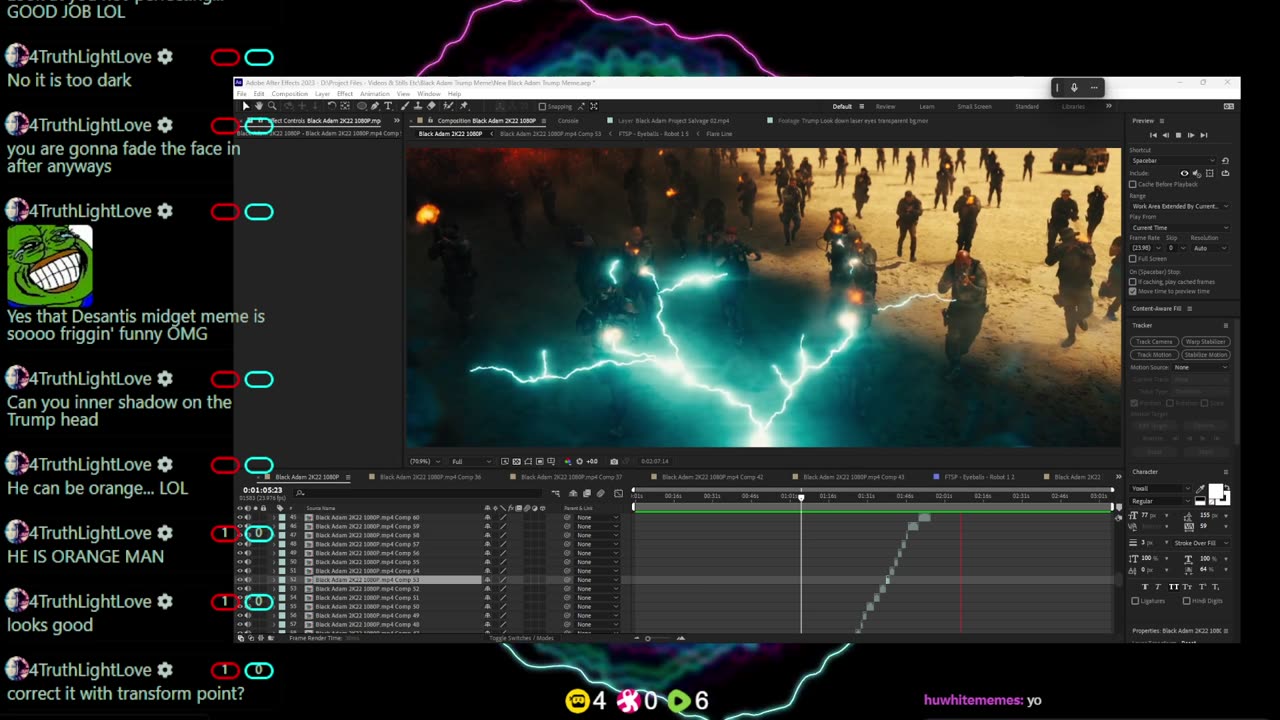This screenshot has width=1280, height=720.
Task: Reset preview shortcut settings icon
Action: pyautogui.click(x=1225, y=161)
